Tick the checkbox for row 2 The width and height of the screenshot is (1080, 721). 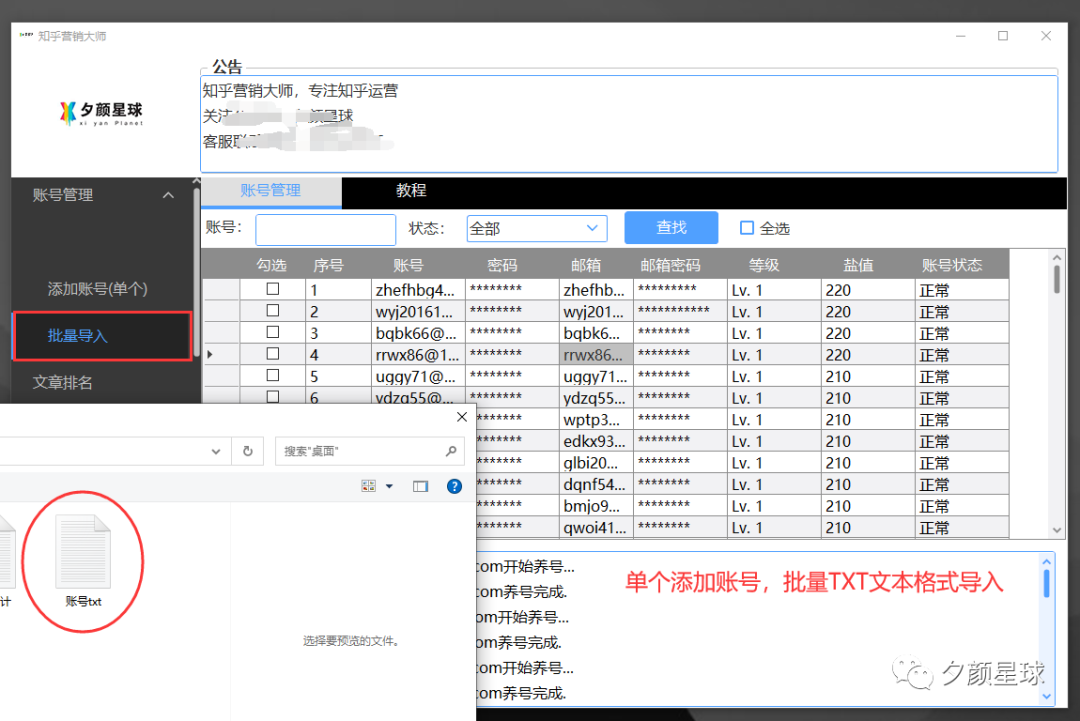click(x=273, y=311)
